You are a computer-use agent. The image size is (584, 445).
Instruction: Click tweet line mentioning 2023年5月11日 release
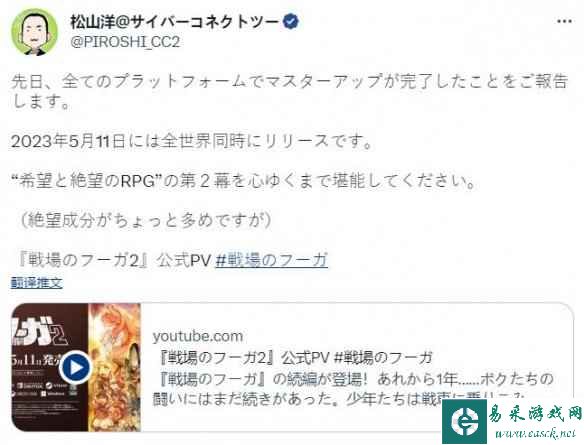click(191, 141)
